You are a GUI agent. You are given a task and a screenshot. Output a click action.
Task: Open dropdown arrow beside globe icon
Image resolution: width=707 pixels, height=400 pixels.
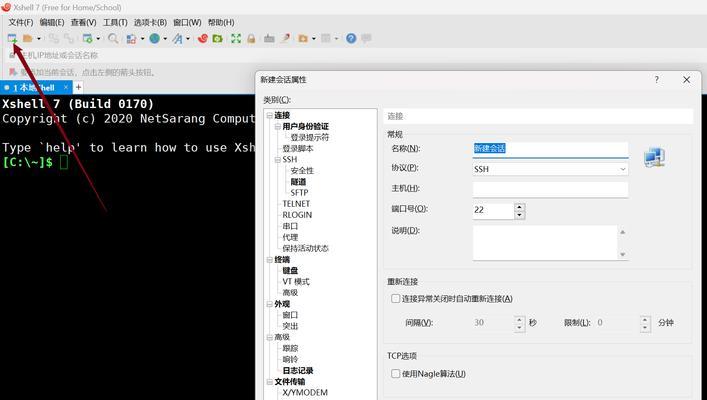point(165,39)
